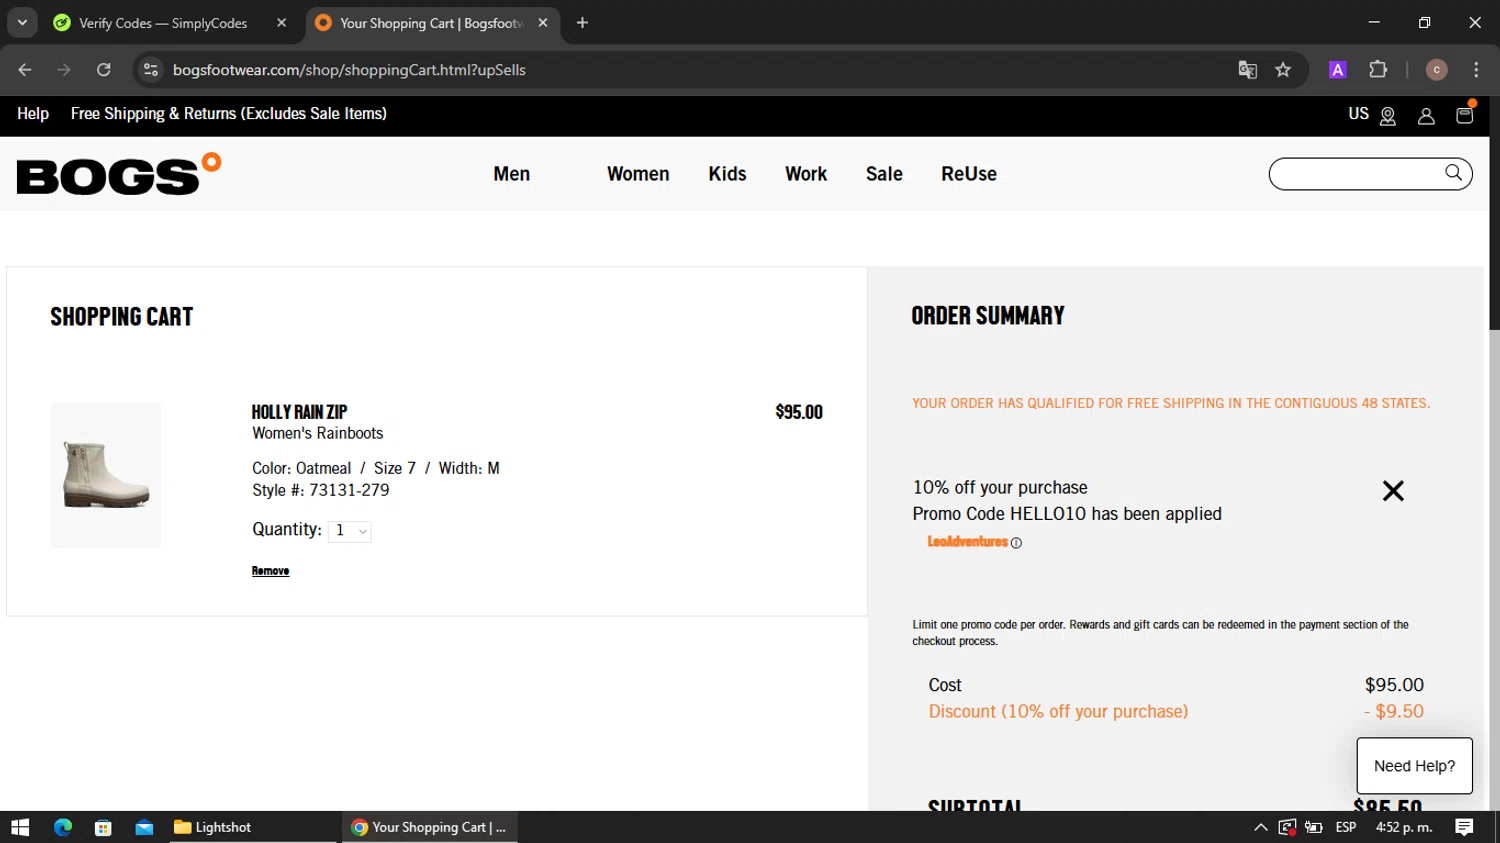
Task: Go to BOGS home via logo
Action: click(119, 174)
